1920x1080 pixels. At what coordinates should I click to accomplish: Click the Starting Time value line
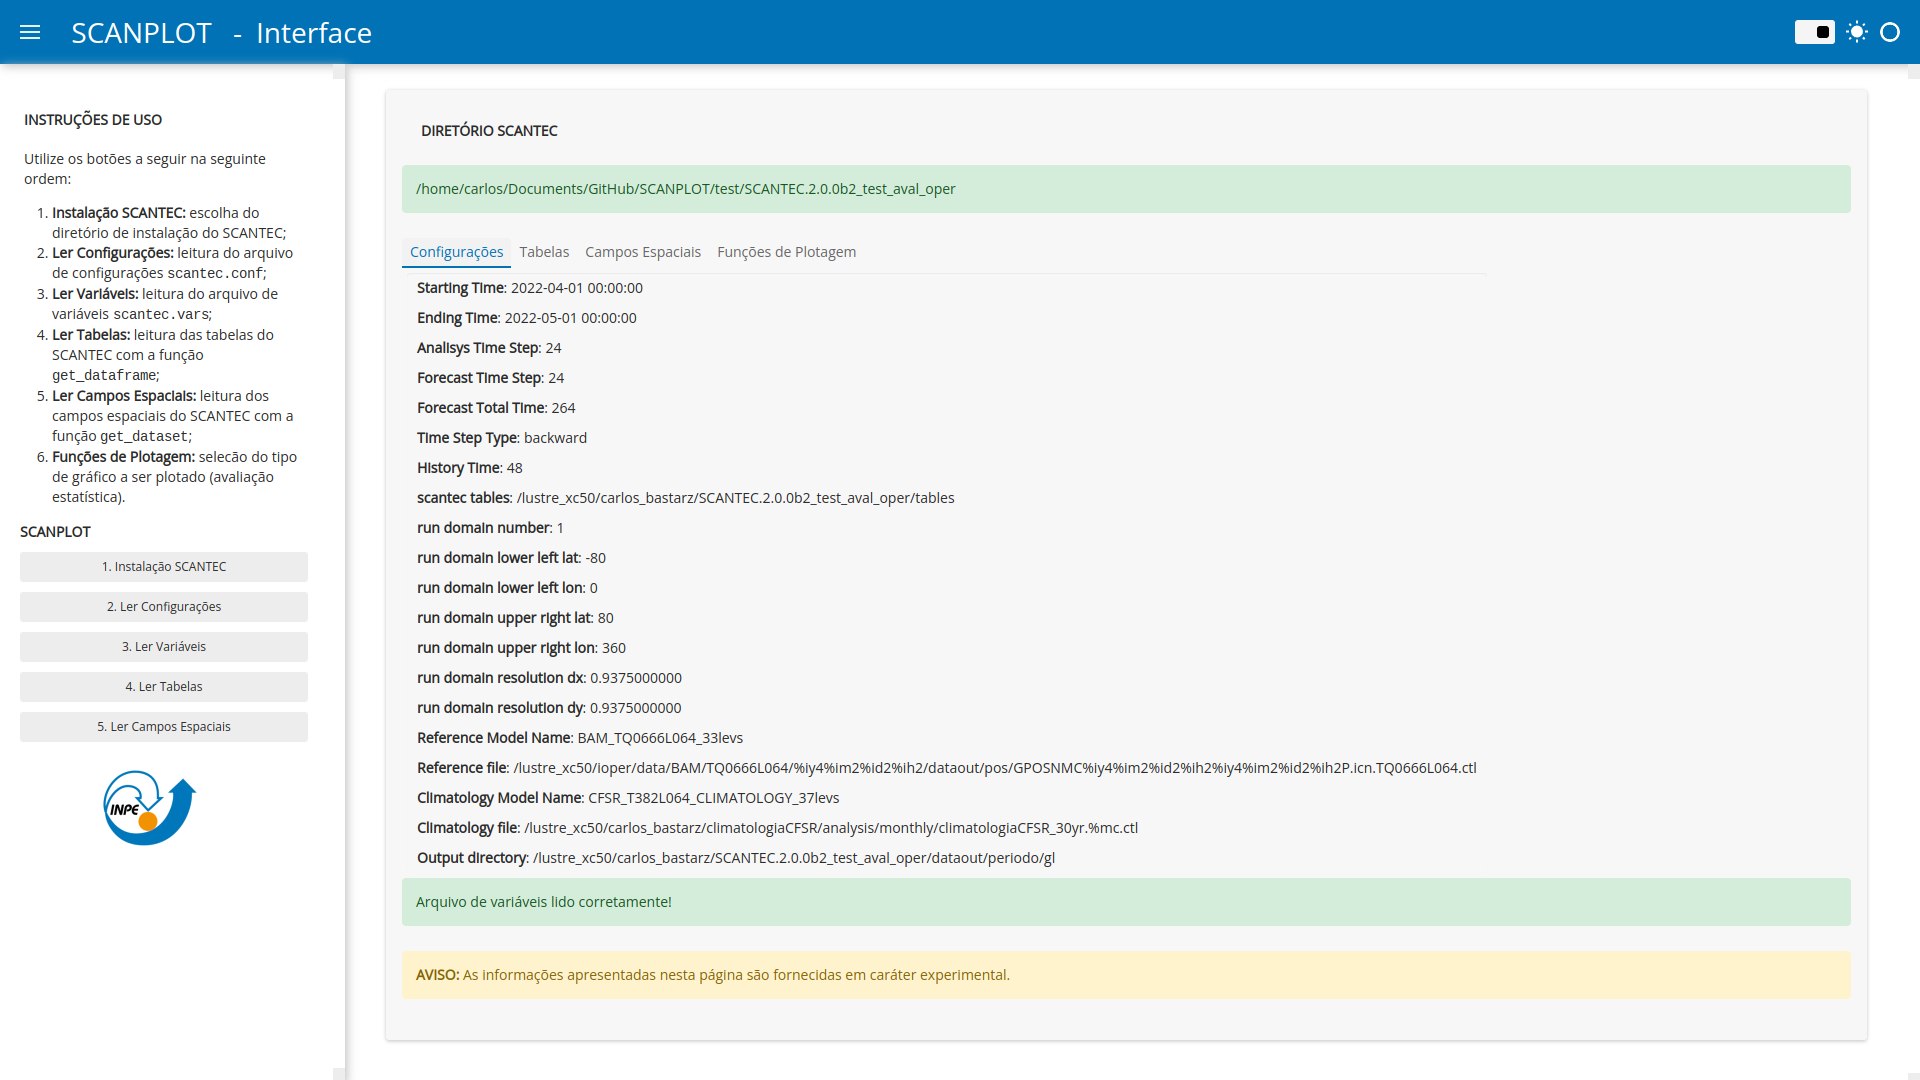coord(530,288)
